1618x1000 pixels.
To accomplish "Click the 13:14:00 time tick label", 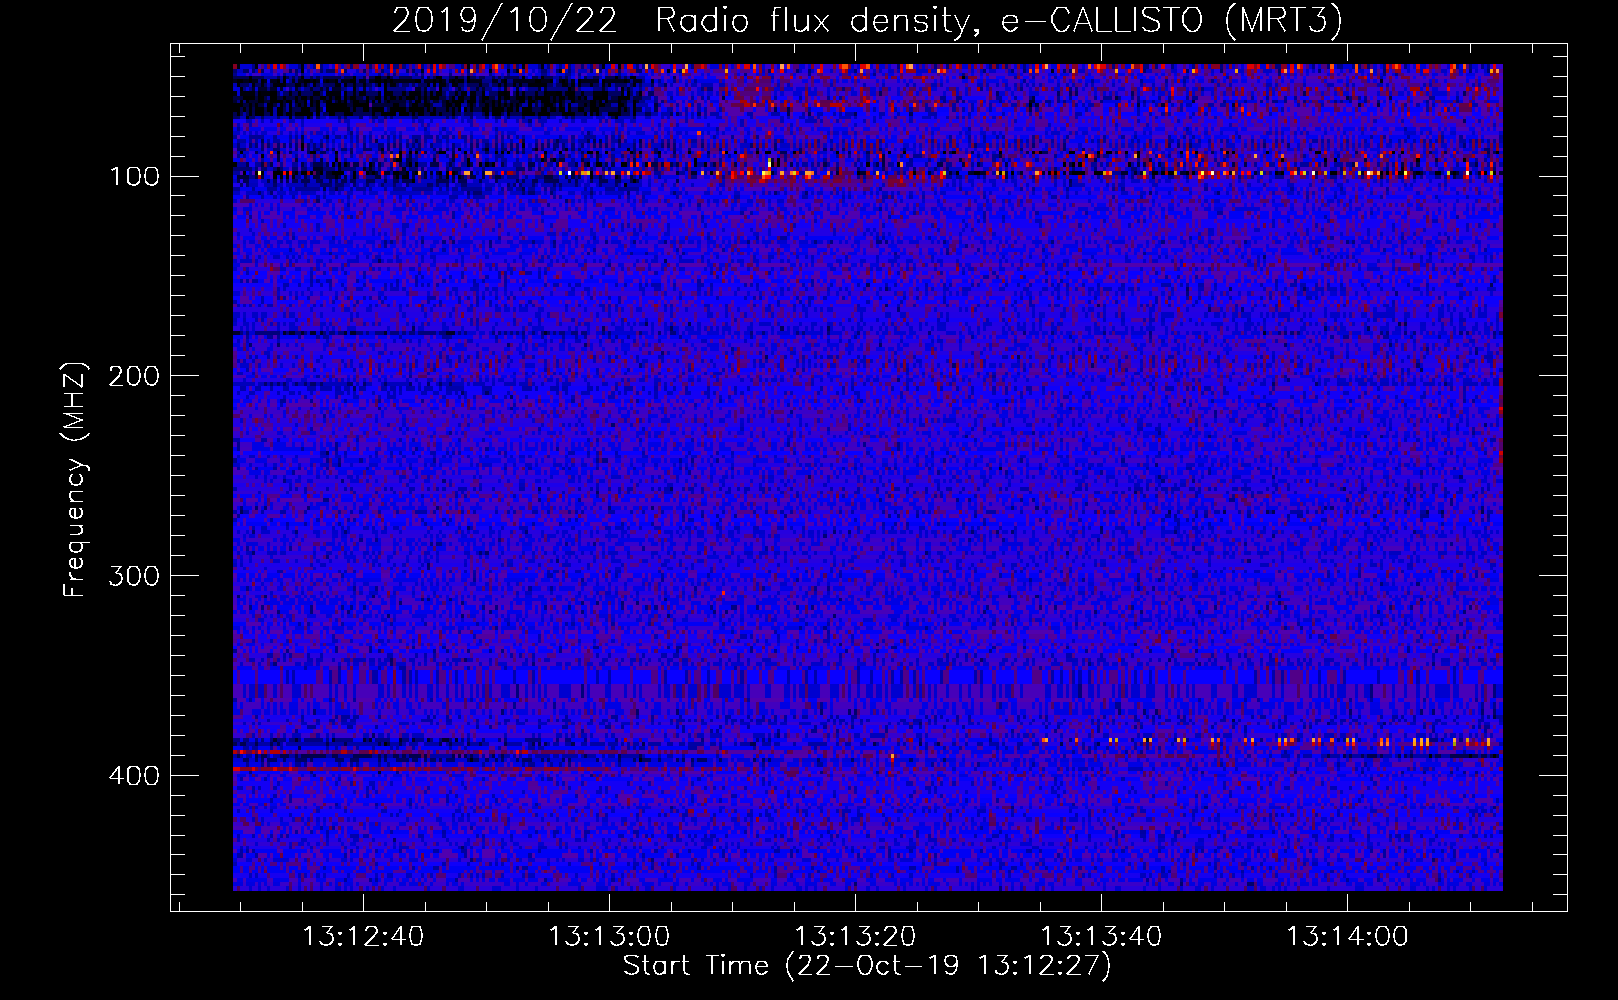I will 1347,937.
